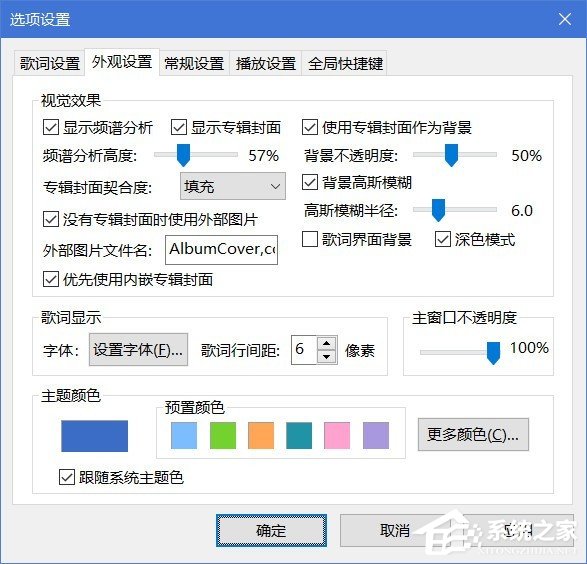Click the current theme color swatch
The width and height of the screenshot is (587, 564).
(94, 436)
